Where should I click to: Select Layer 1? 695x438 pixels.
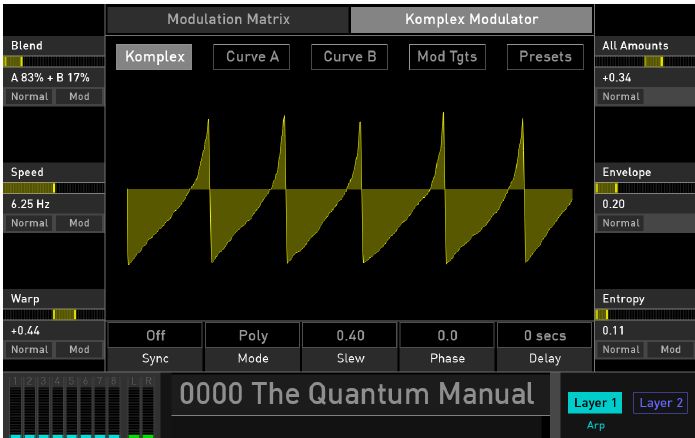(x=596, y=403)
